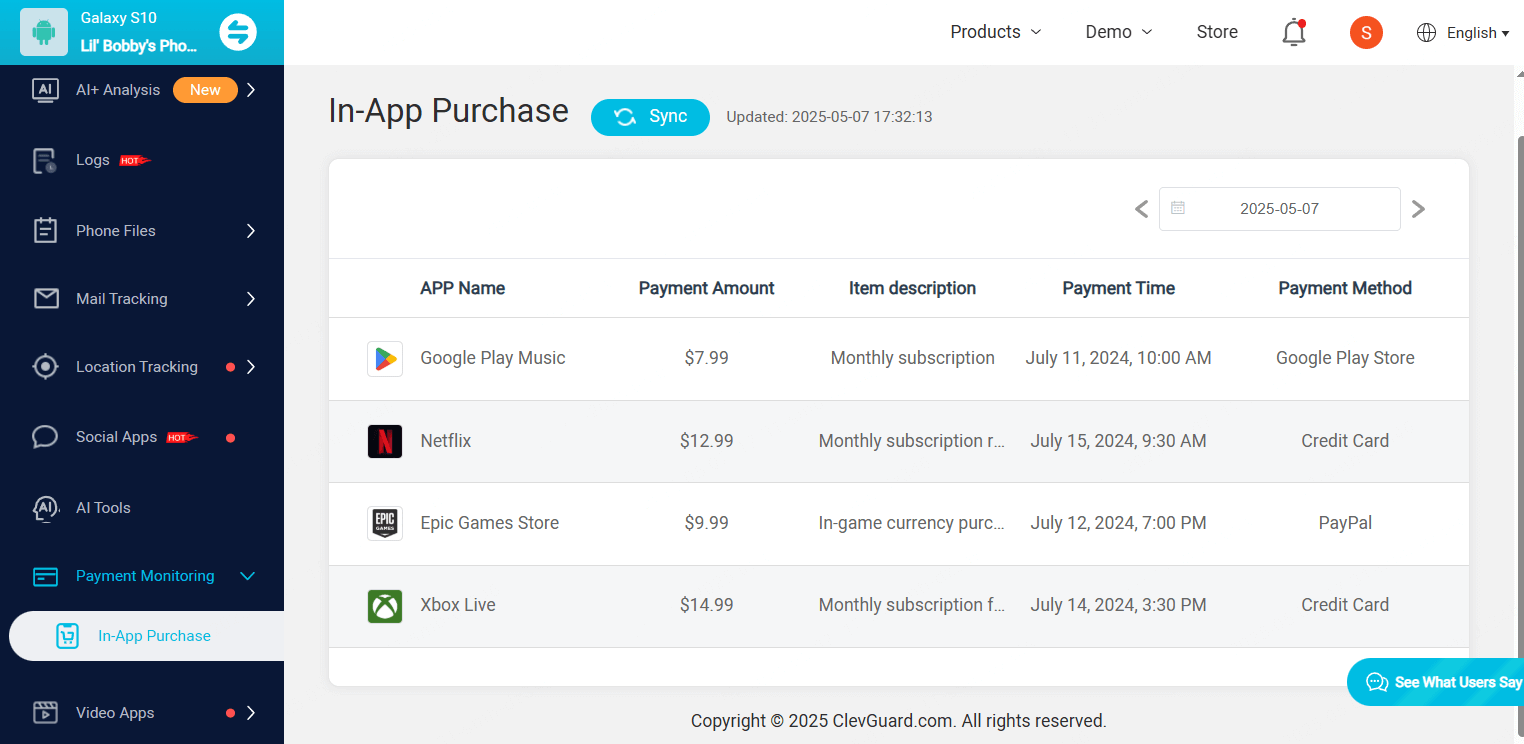Click the Payment Monitoring card icon

(45, 576)
